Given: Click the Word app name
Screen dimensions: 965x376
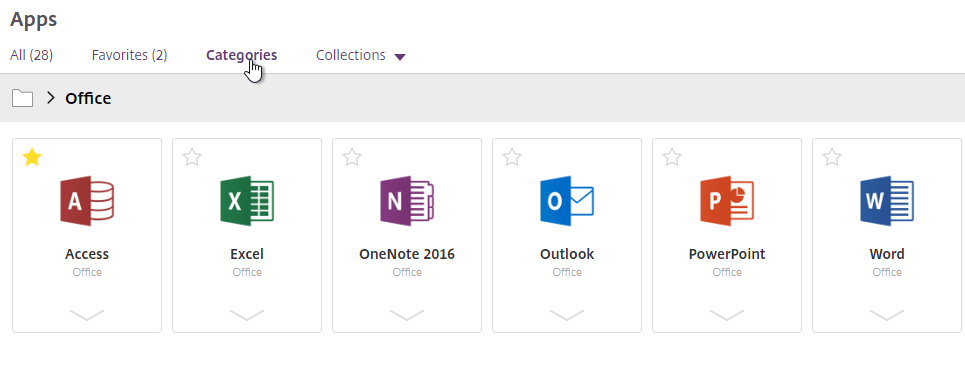Looking at the screenshot, I should click(887, 254).
